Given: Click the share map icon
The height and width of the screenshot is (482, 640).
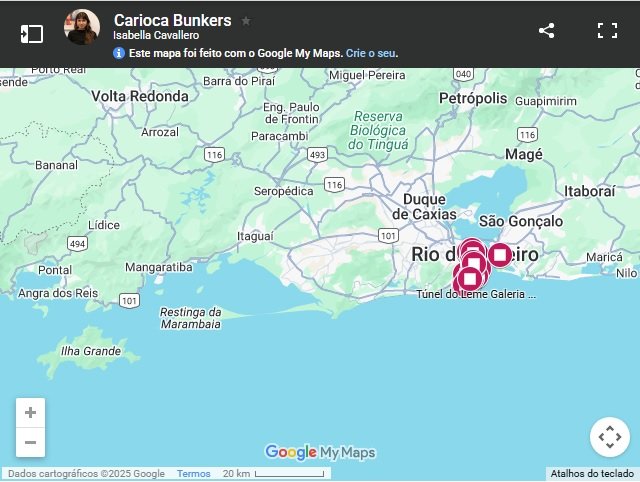Looking at the screenshot, I should point(547,31).
